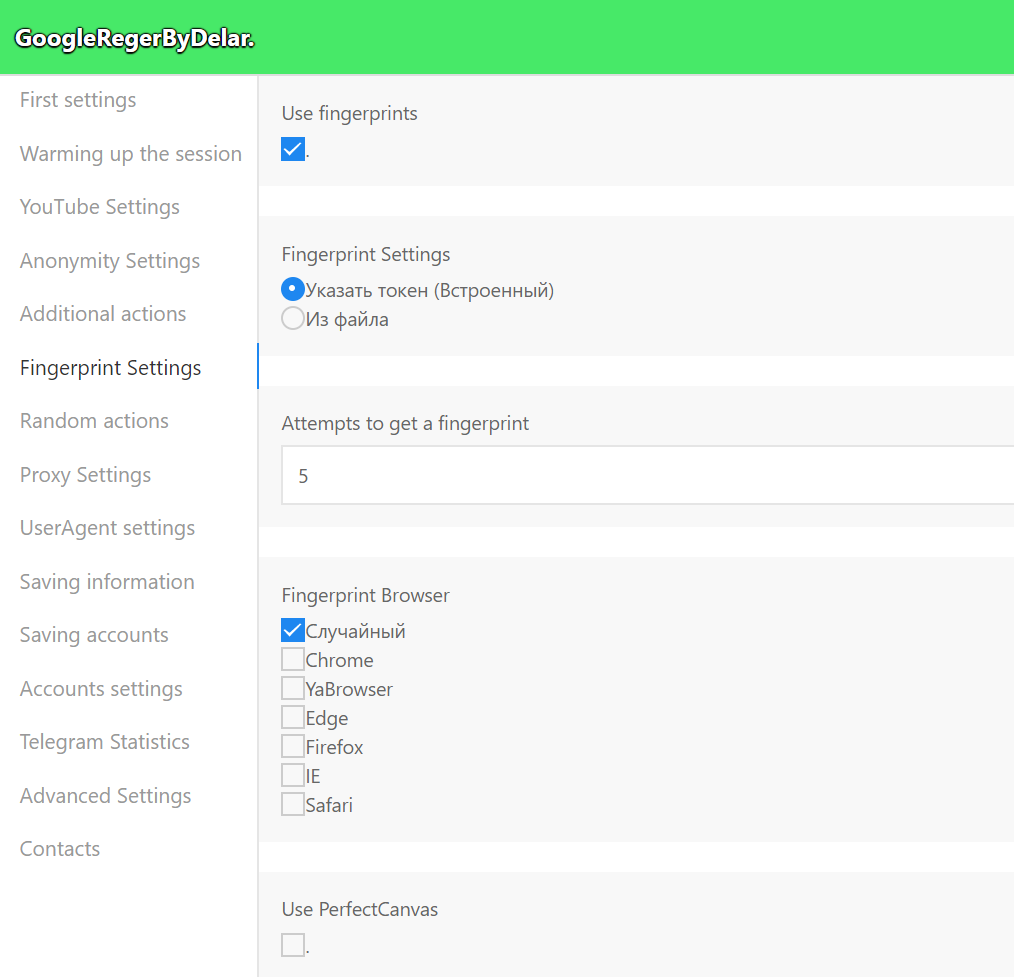The width and height of the screenshot is (1014, 977).
Task: Select Fingerprint Settings in sidebar
Action: 111,368
